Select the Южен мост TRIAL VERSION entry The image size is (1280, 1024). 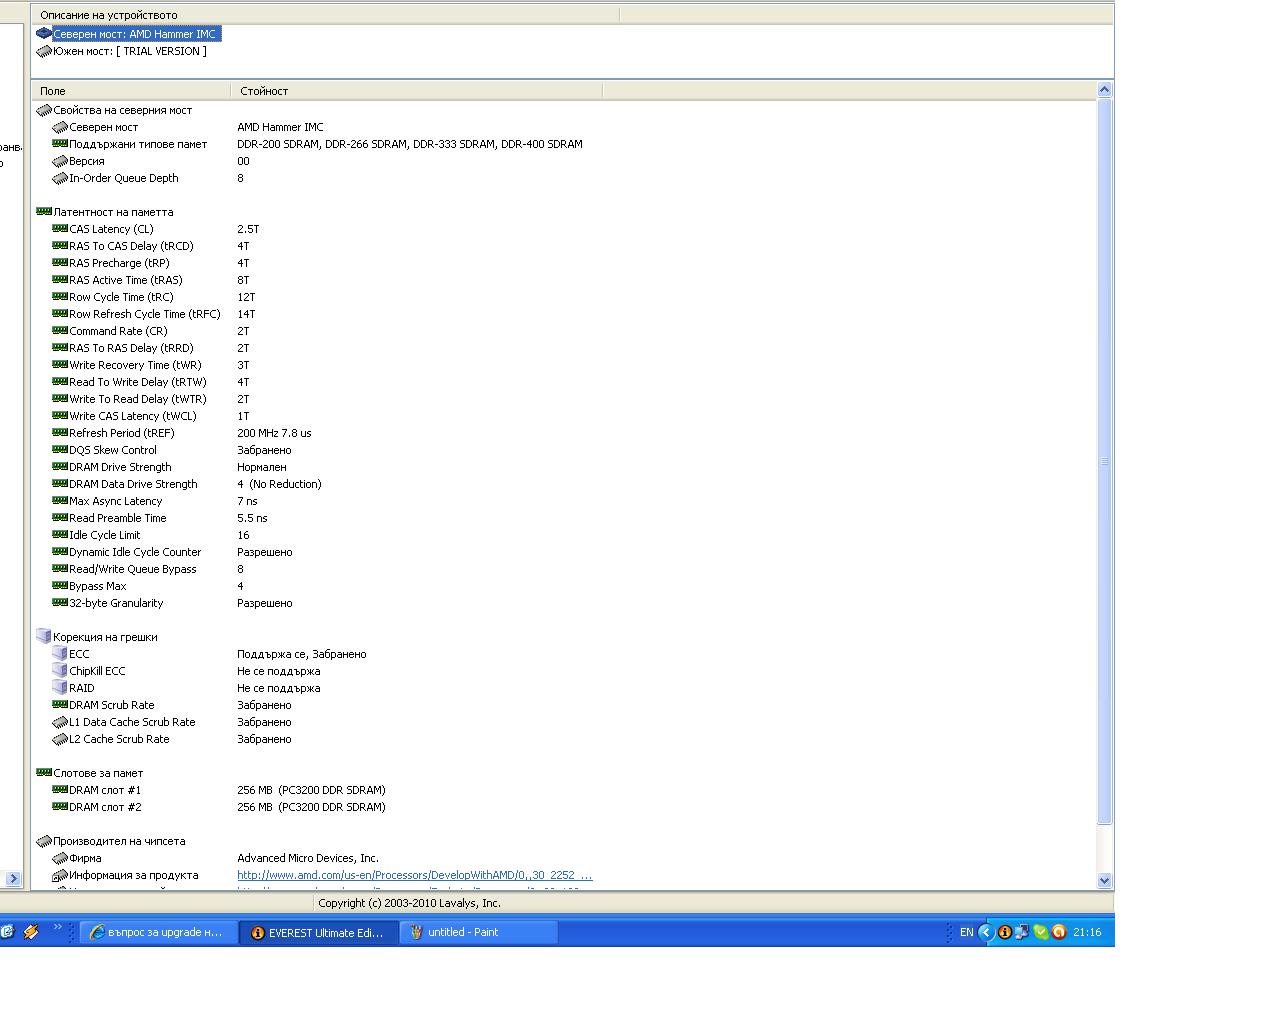[x=129, y=51]
